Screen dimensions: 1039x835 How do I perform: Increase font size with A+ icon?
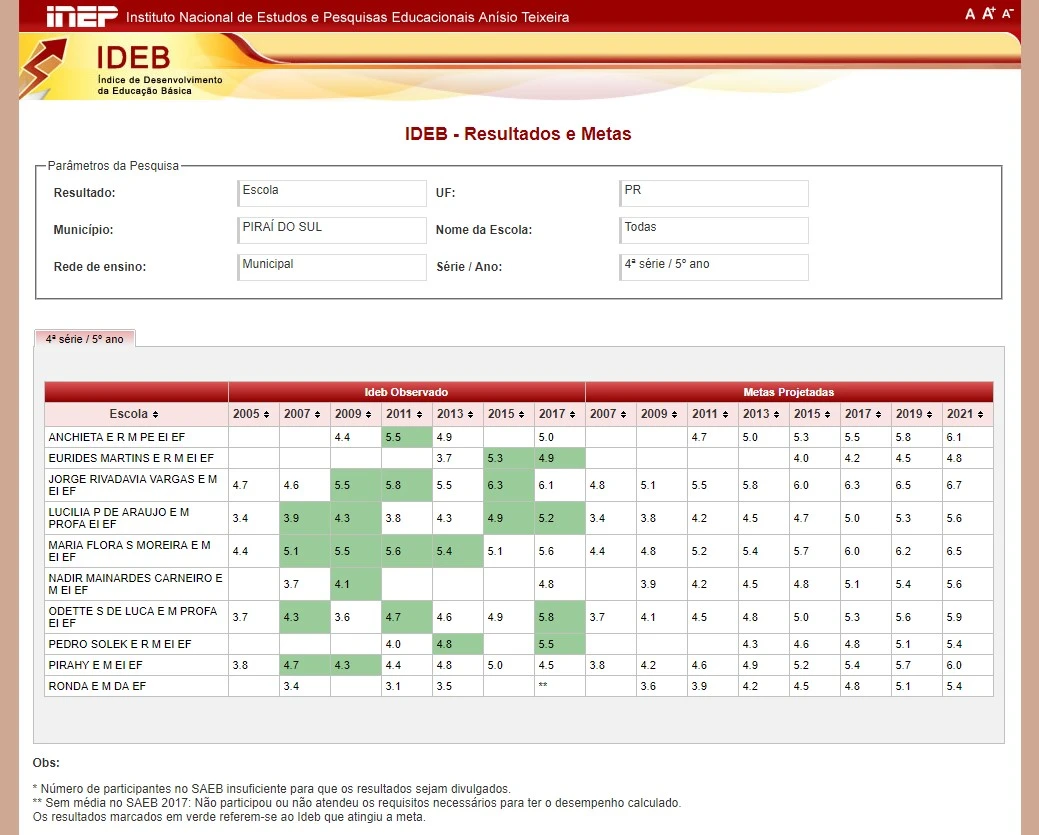(x=989, y=14)
